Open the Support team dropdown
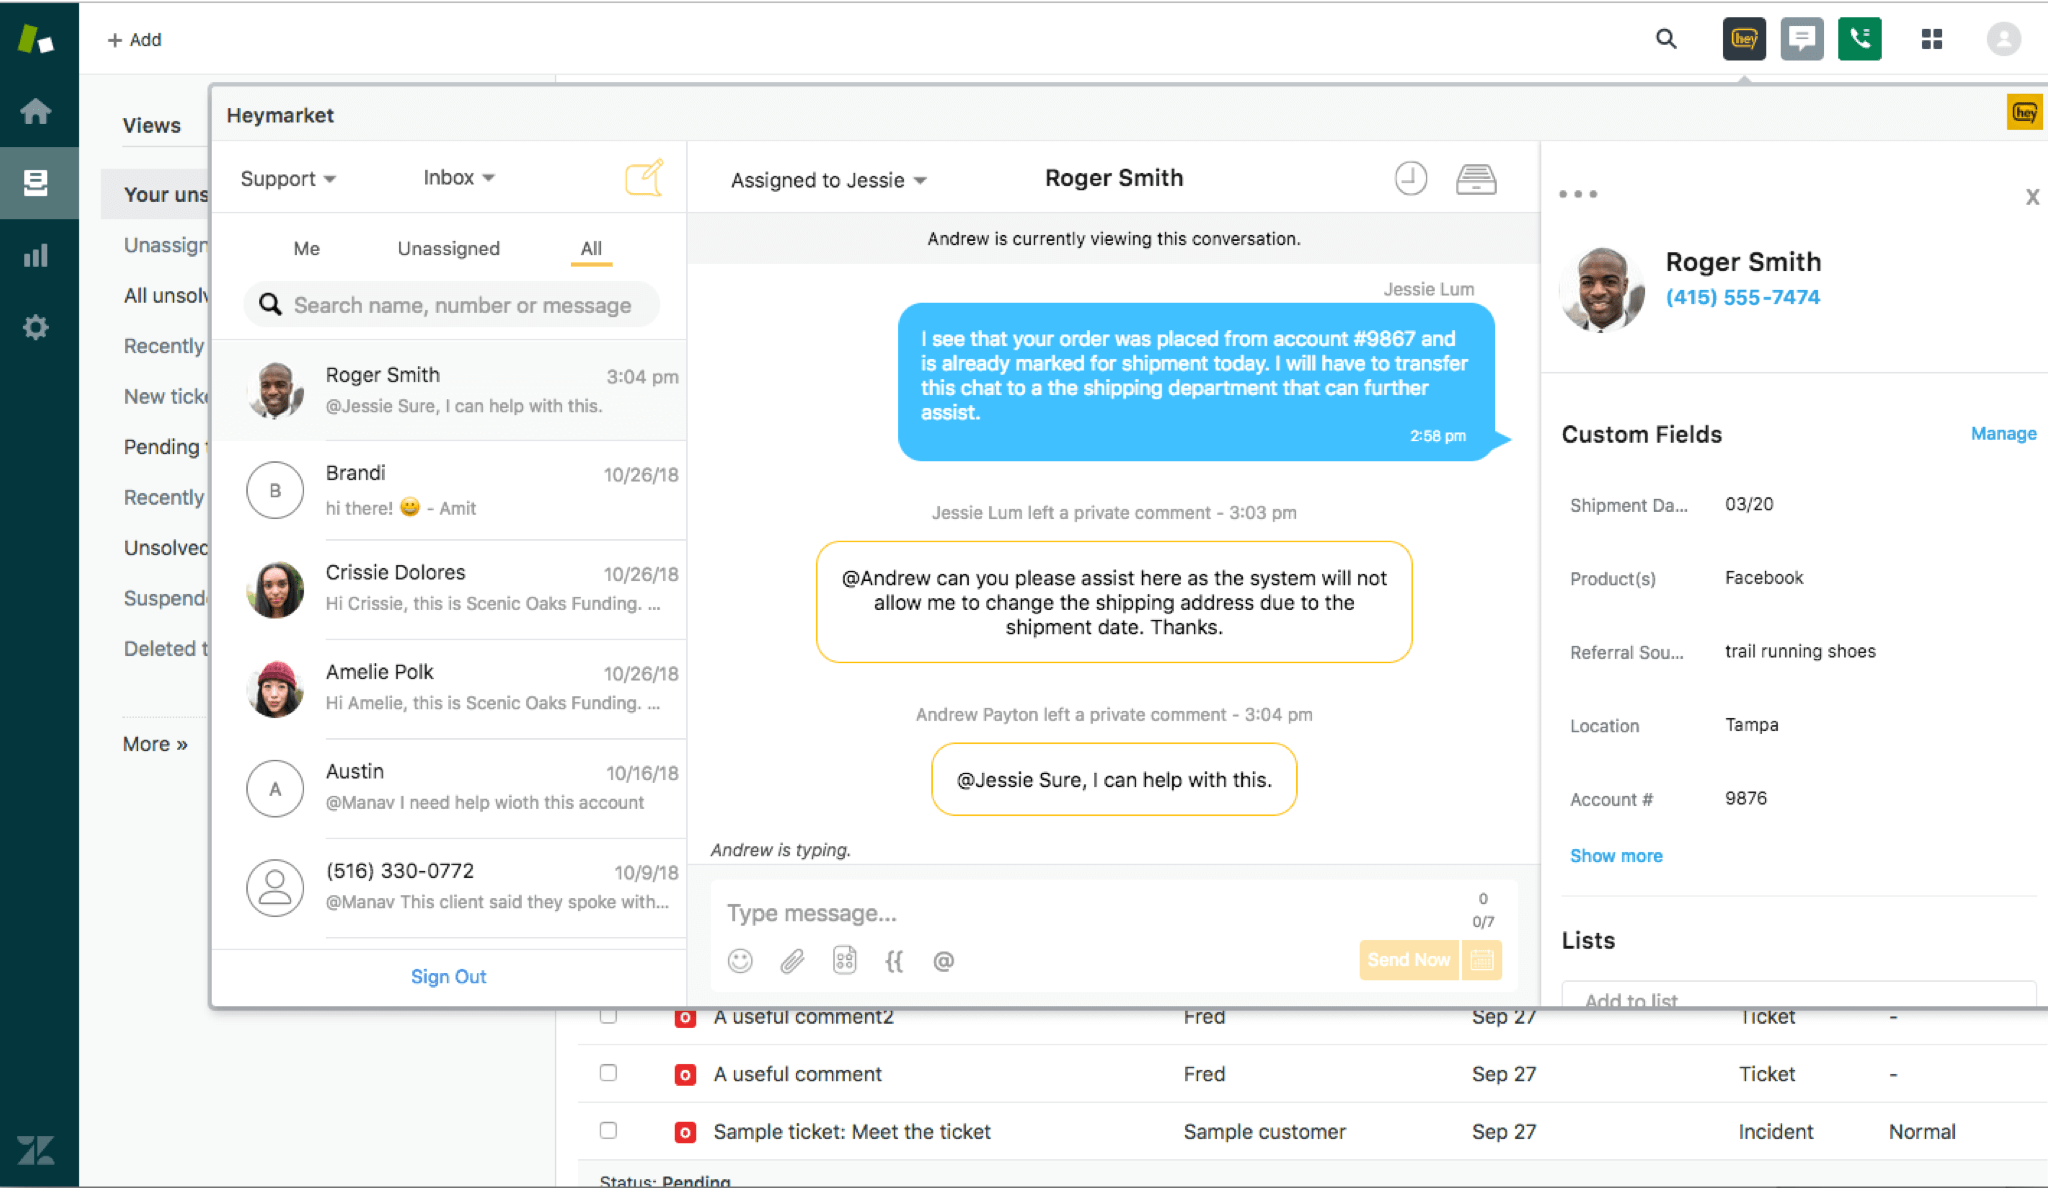Image resolution: width=2048 pixels, height=1188 pixels. pos(287,178)
